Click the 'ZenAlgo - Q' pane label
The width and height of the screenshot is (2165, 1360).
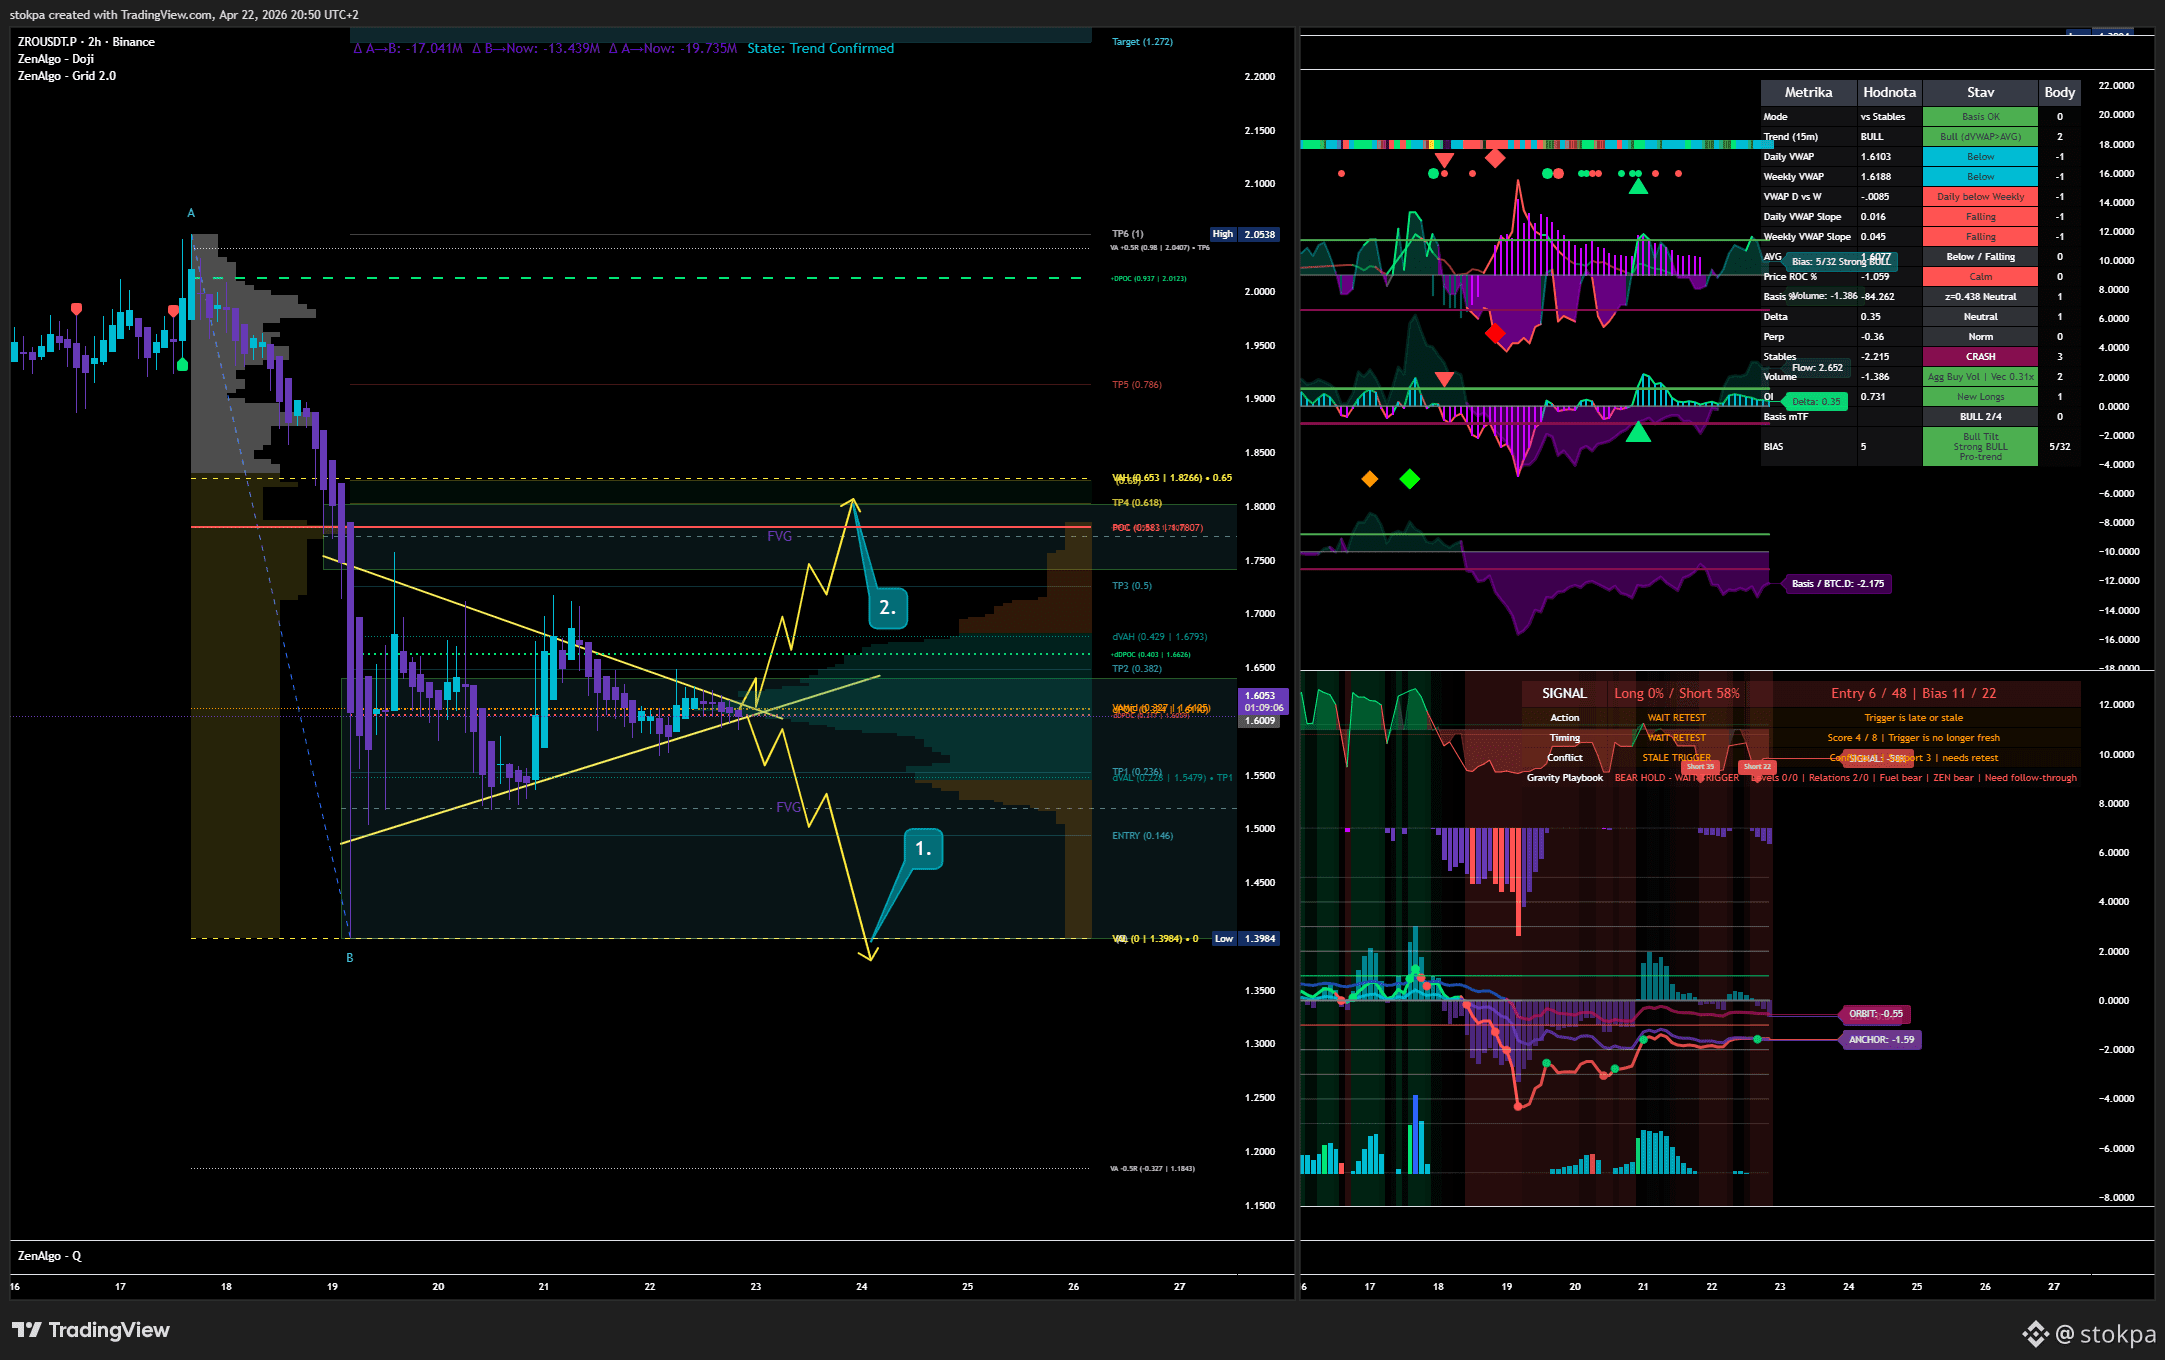coord(49,1256)
